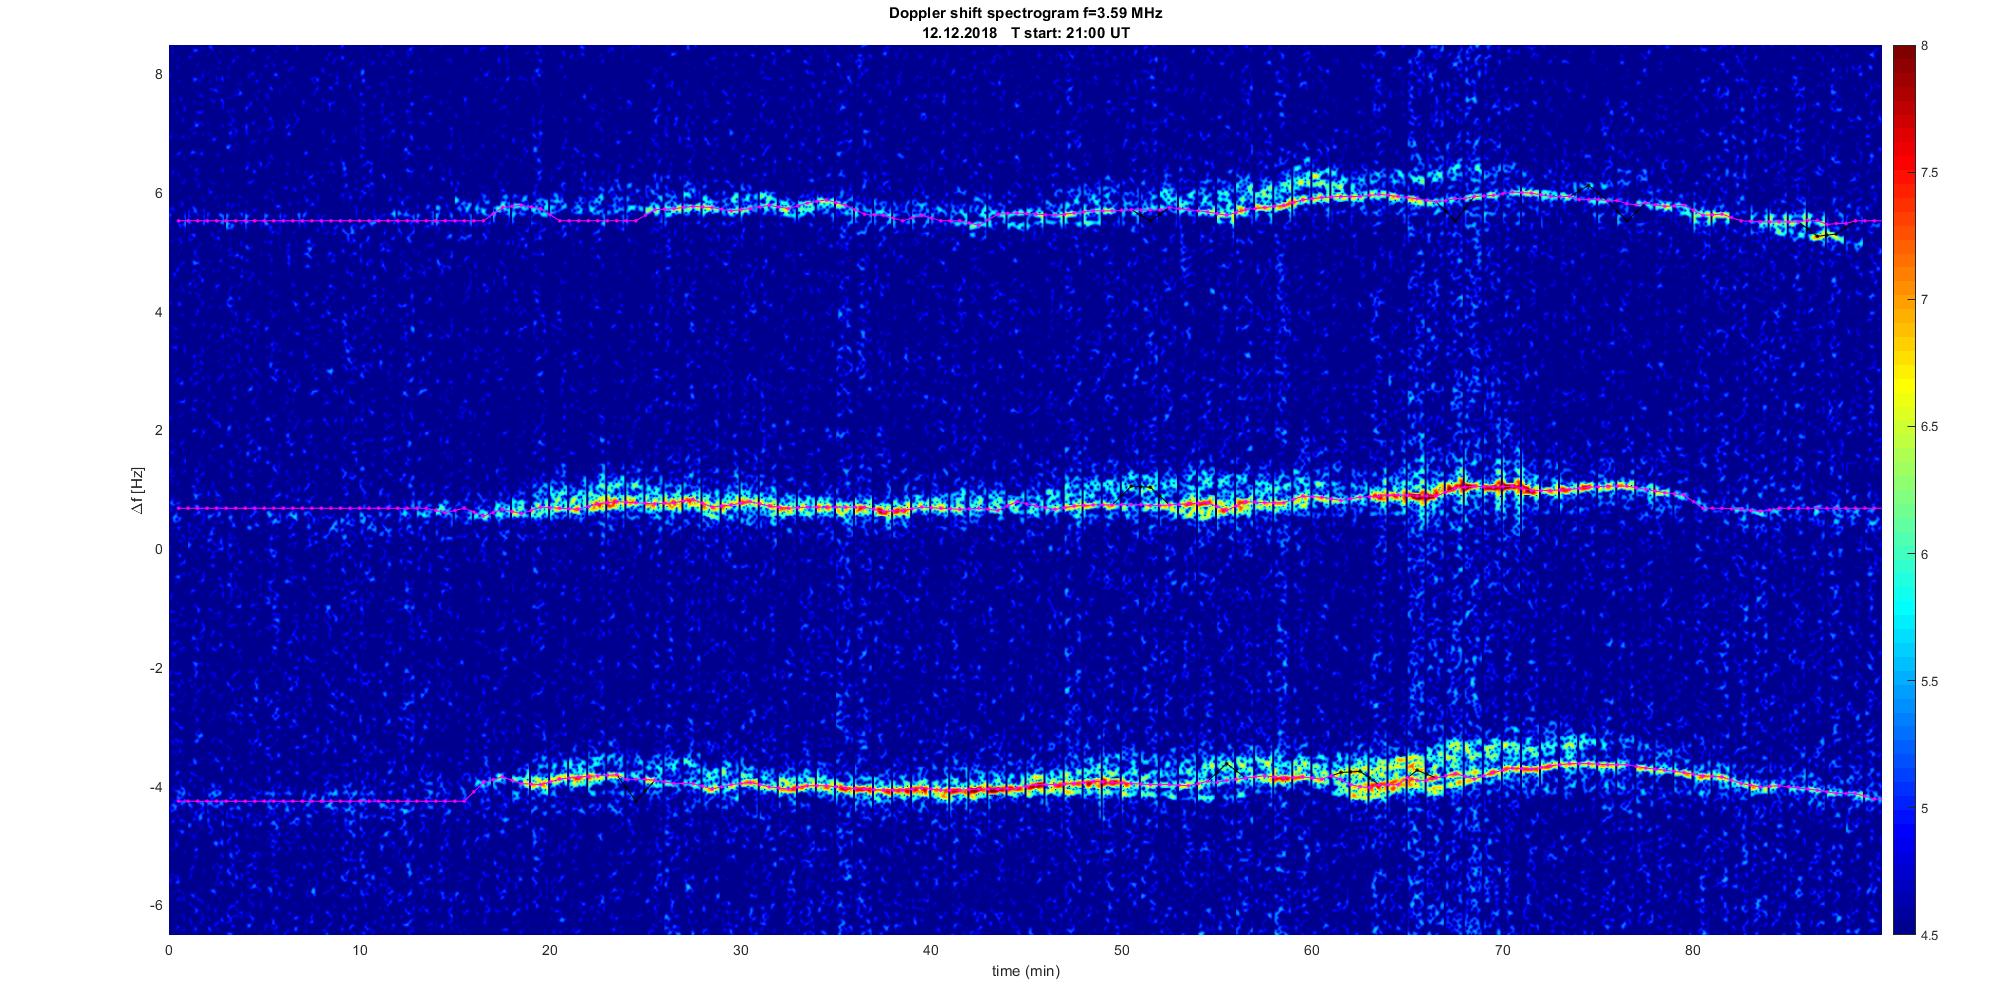Click y-axis tick label -4
2000x1003 pixels.
point(156,787)
